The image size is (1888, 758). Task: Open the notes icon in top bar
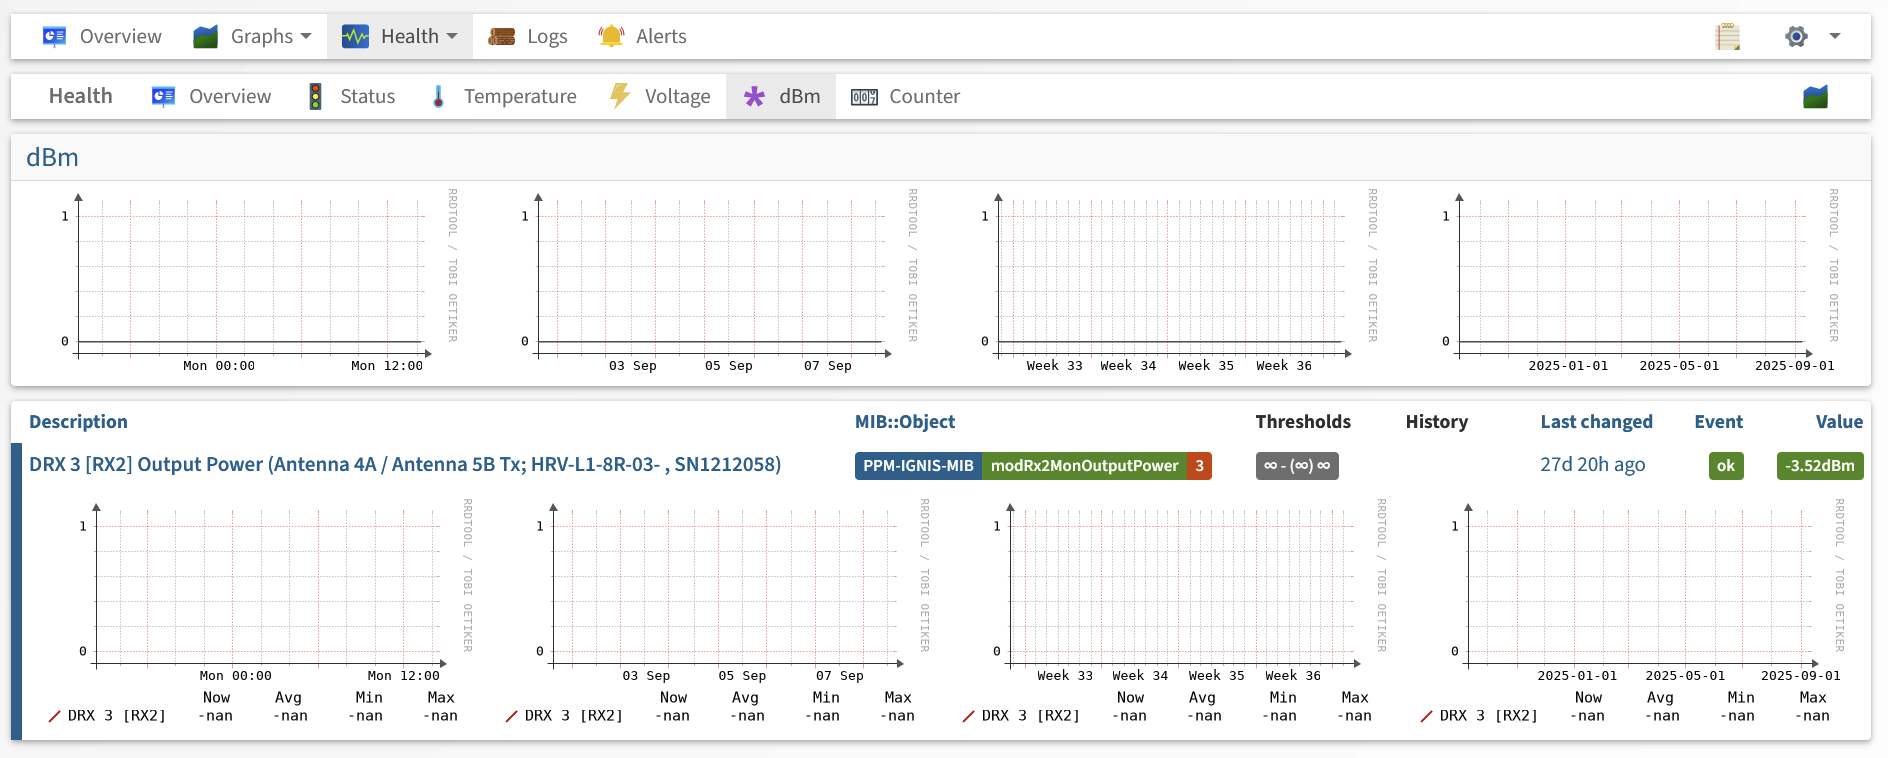click(1727, 37)
